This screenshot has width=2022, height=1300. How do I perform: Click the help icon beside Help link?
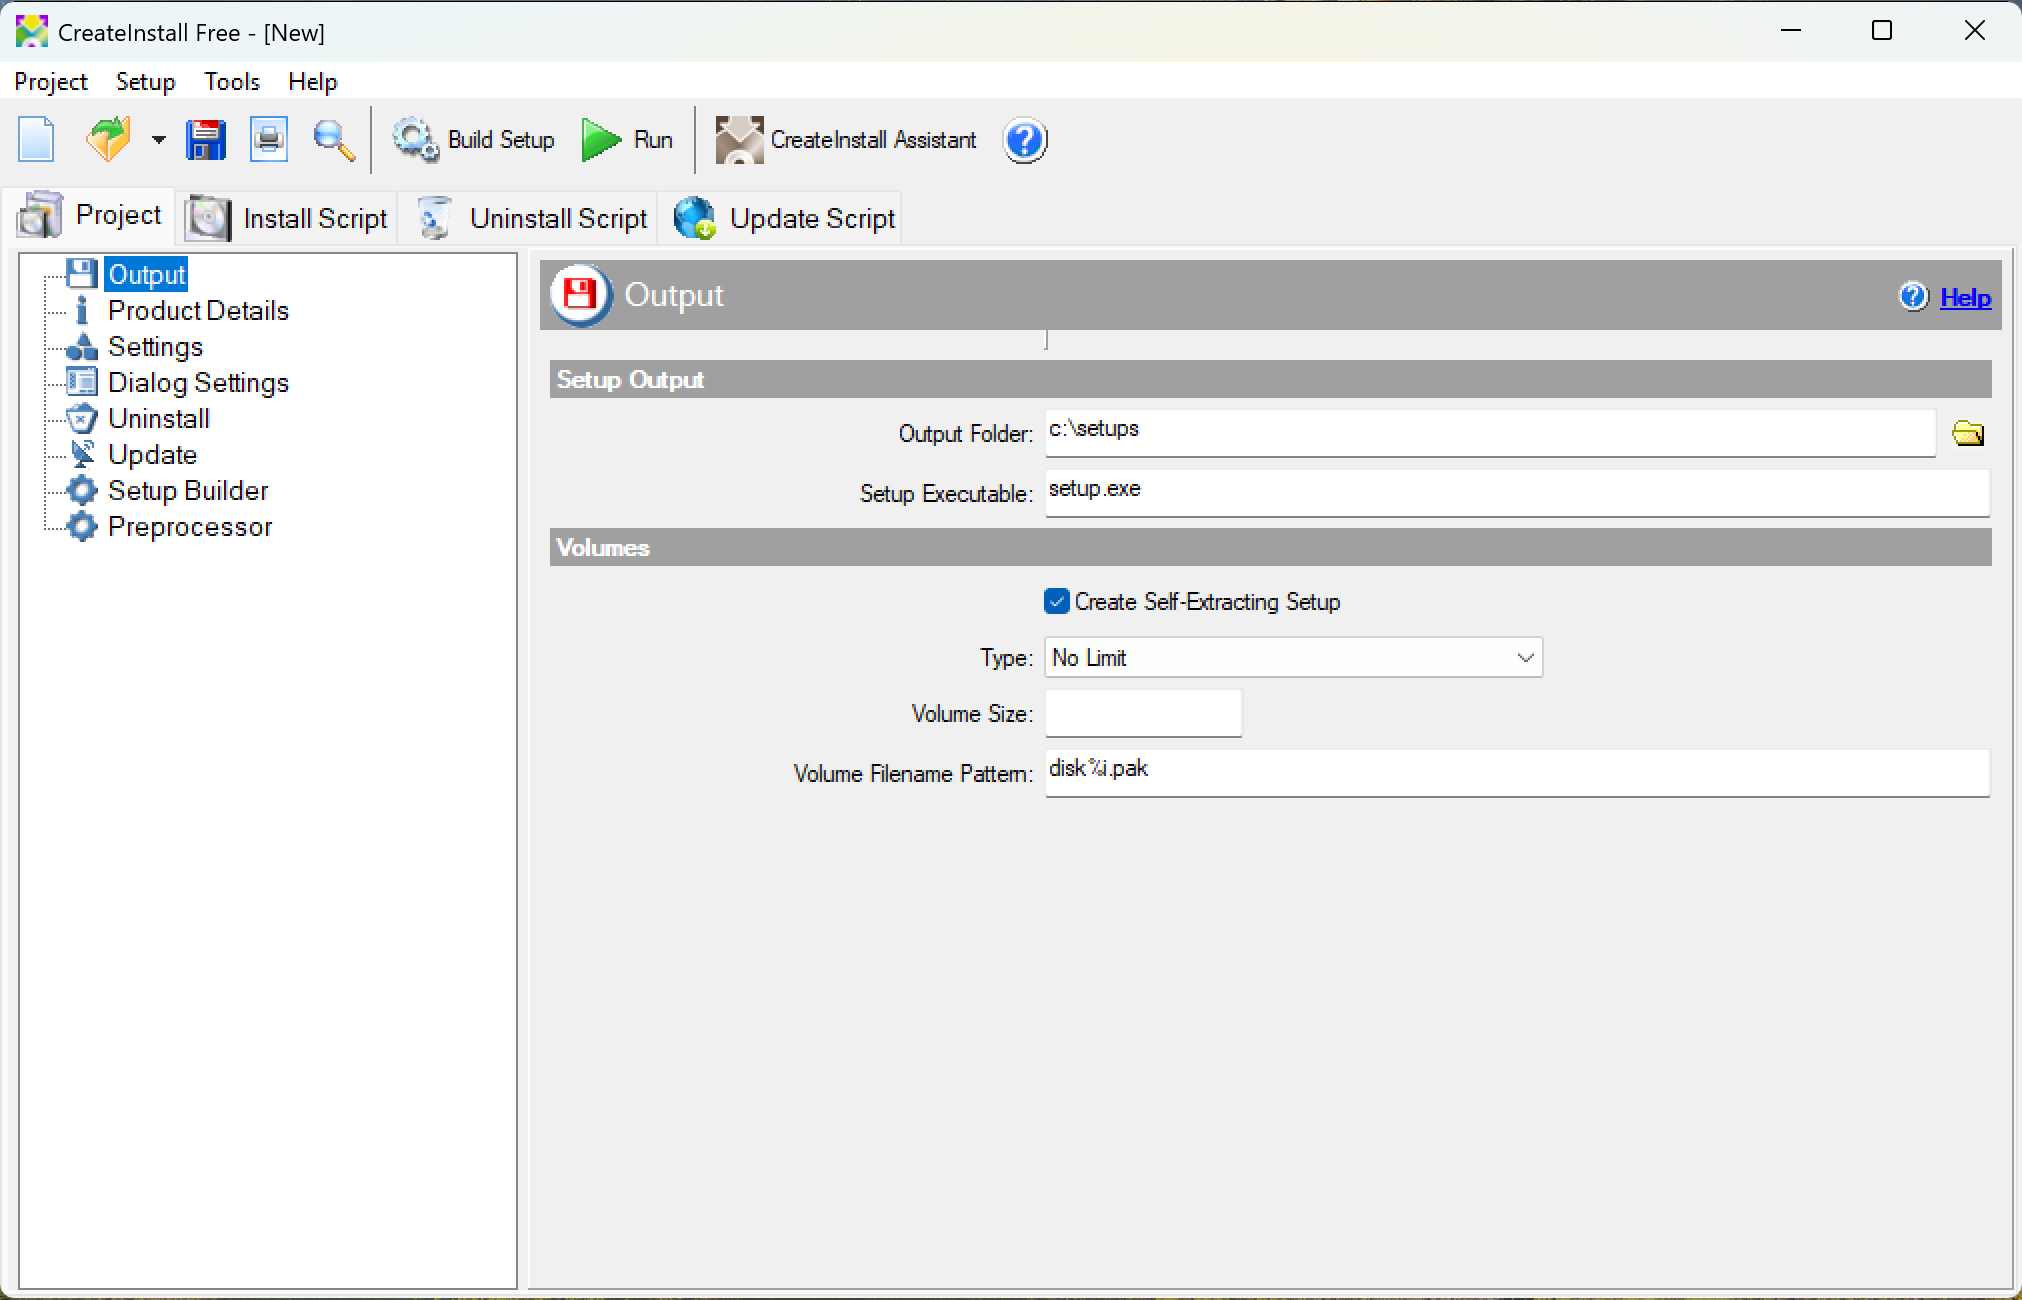(x=1914, y=296)
